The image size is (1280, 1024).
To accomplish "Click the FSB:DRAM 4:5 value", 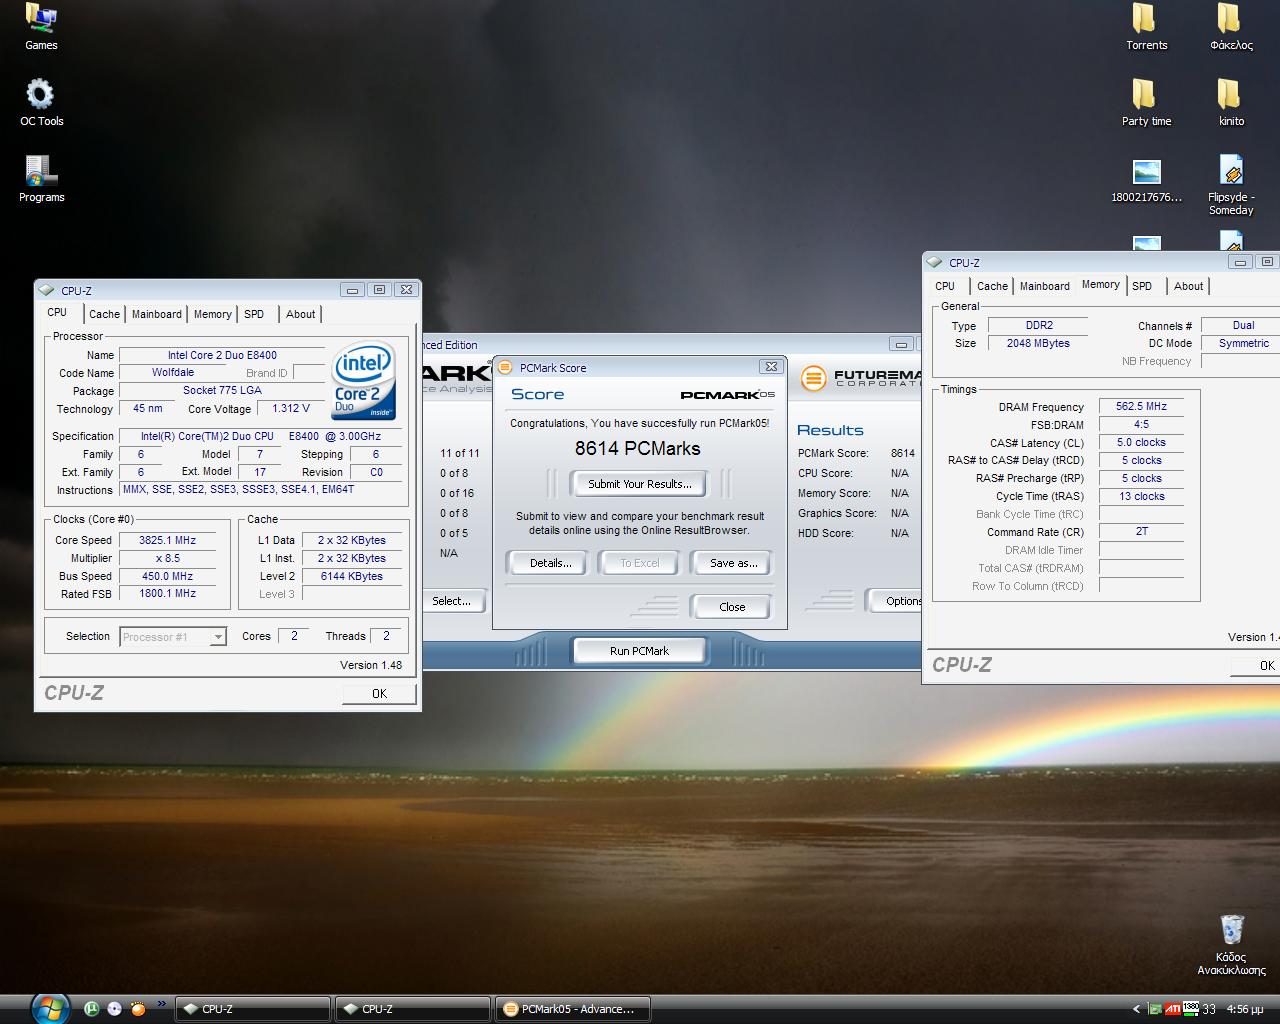I will pyautogui.click(x=1141, y=424).
